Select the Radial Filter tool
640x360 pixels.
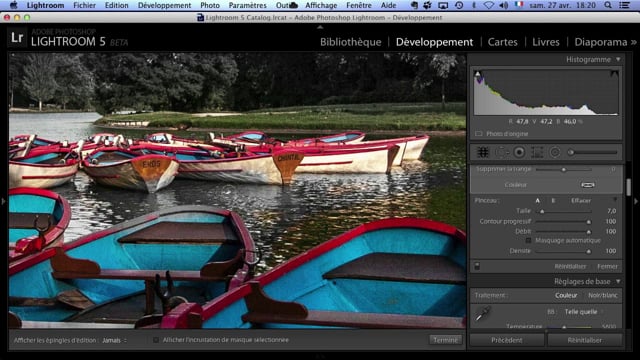[555, 152]
